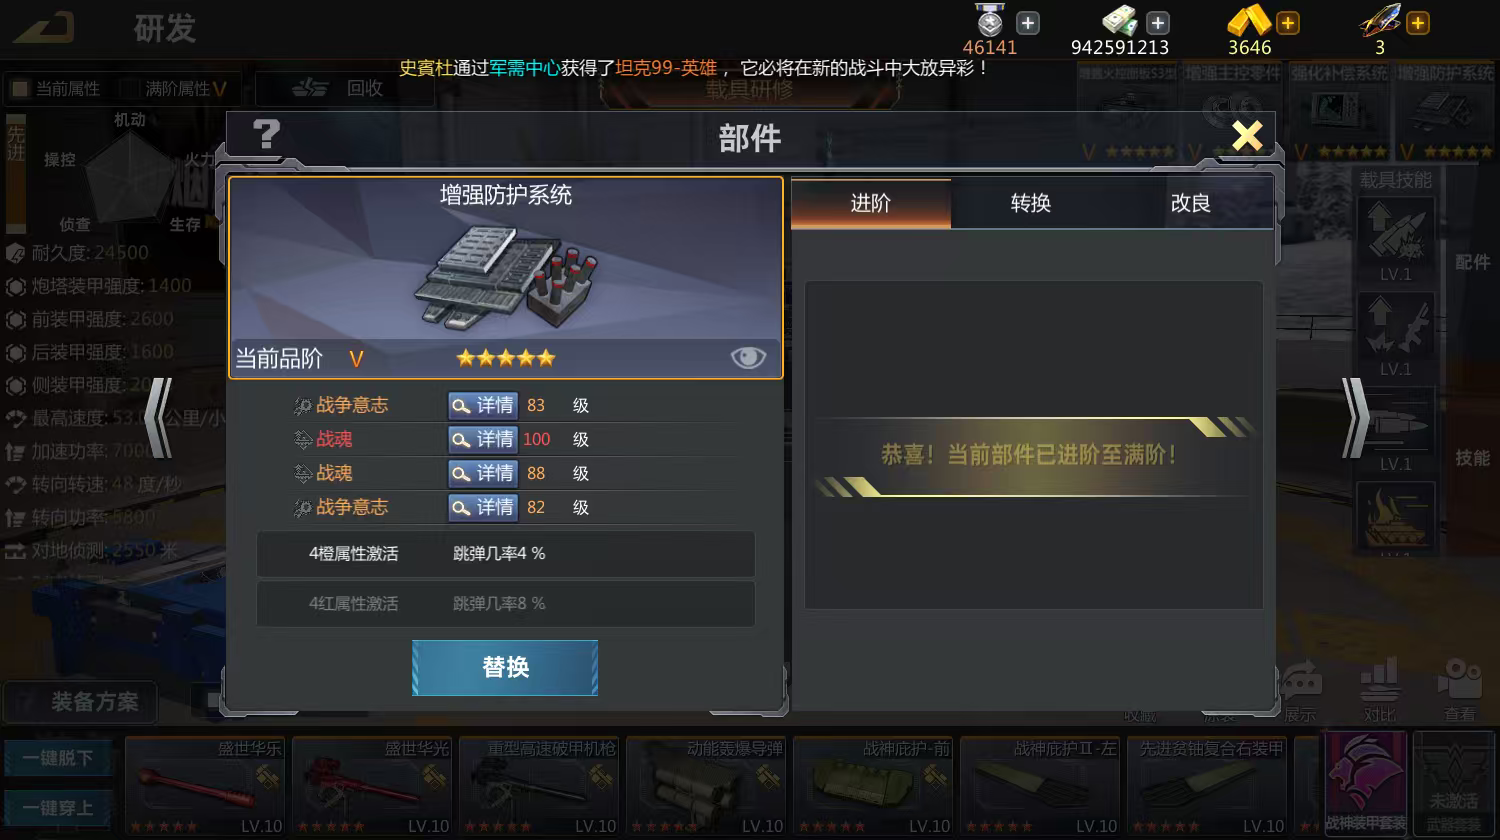Close the 部件 dialog
The height and width of the screenshot is (840, 1500).
click(x=1247, y=135)
